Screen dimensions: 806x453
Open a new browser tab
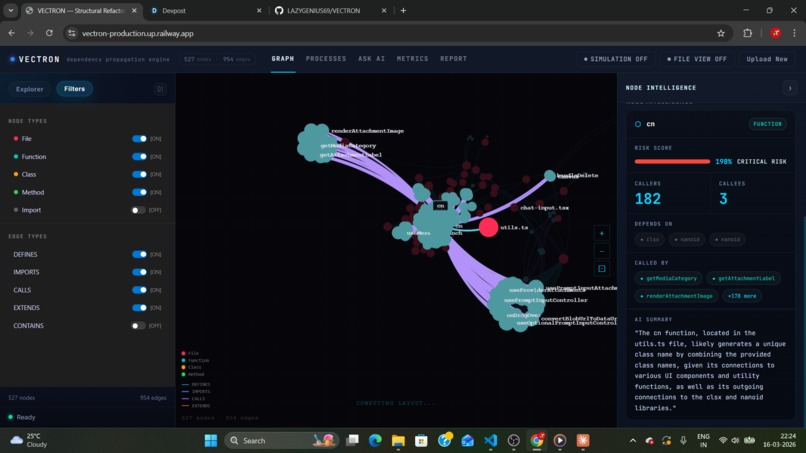click(403, 10)
